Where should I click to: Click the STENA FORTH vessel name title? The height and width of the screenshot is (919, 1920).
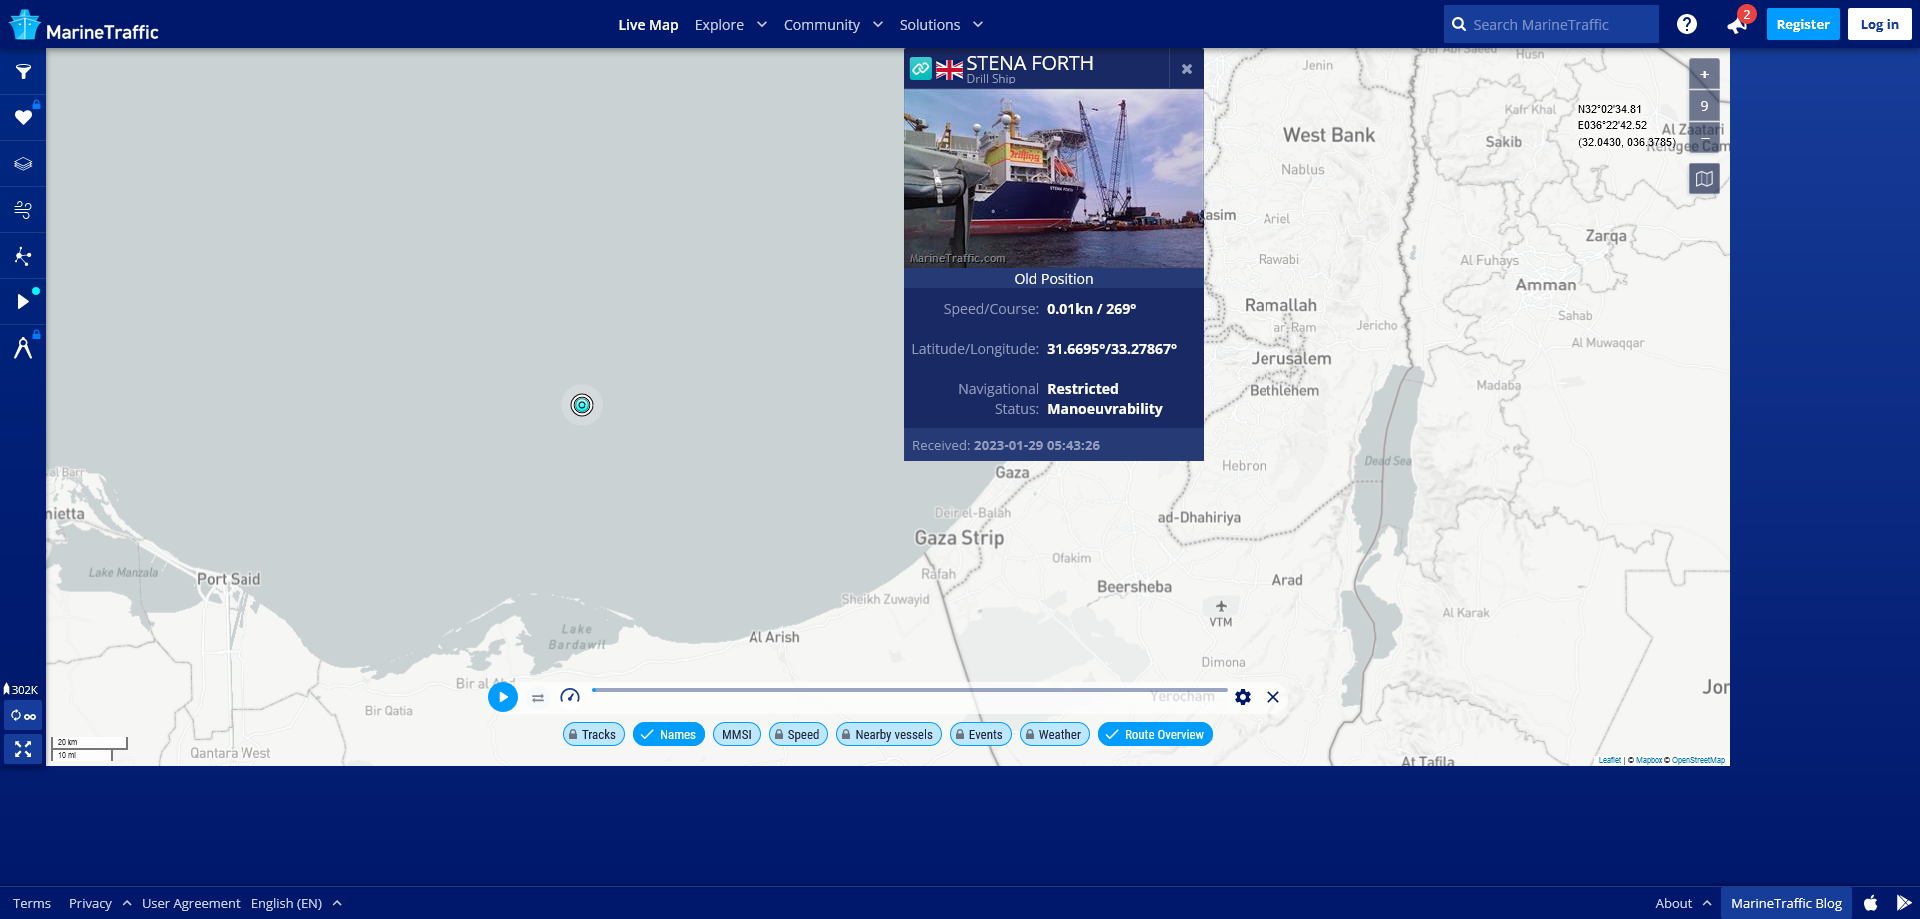1030,63
